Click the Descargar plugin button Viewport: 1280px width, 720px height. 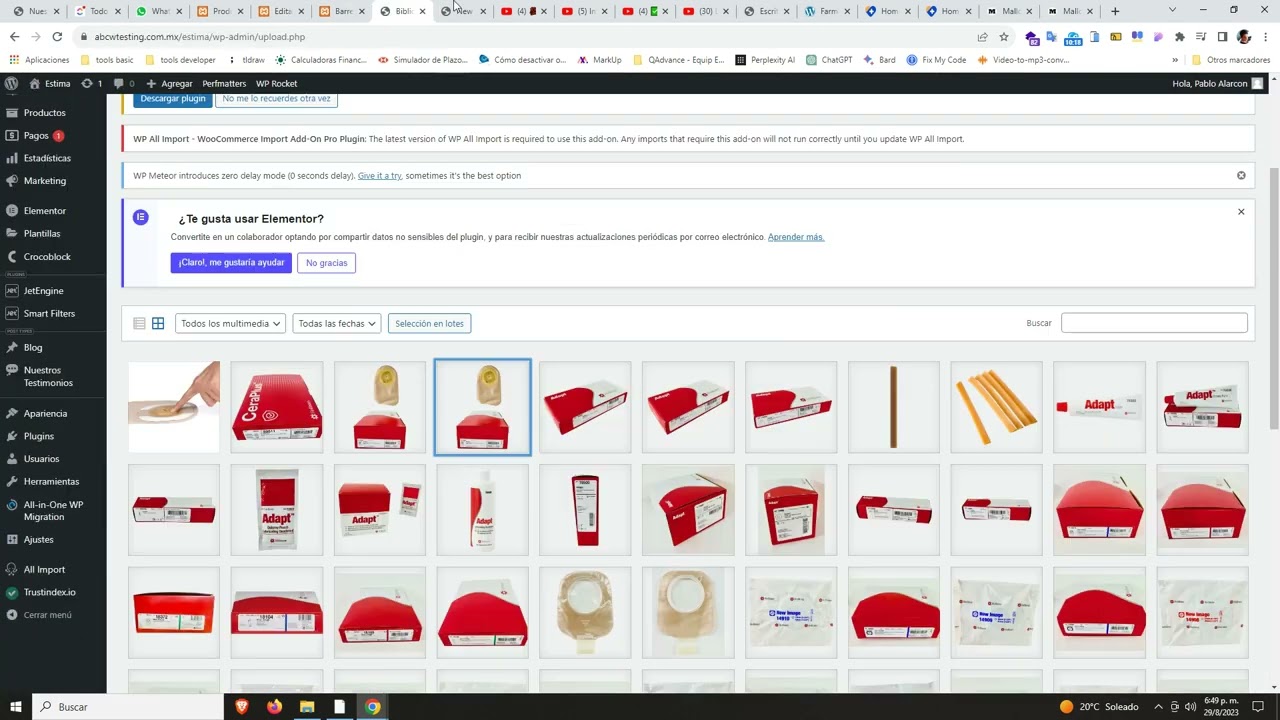[x=172, y=99]
